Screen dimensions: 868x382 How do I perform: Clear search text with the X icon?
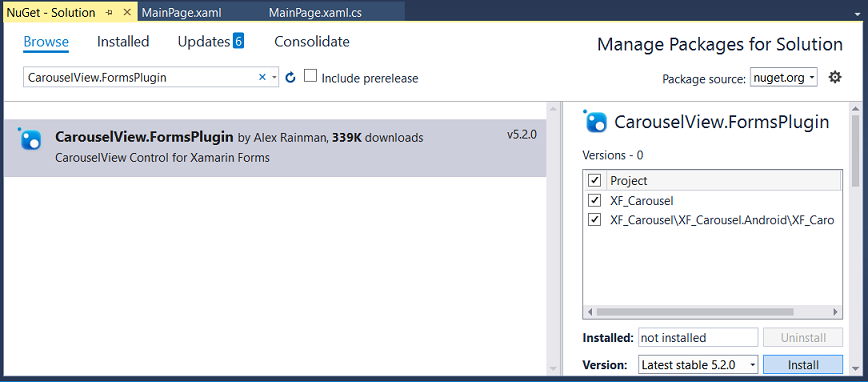click(x=262, y=78)
